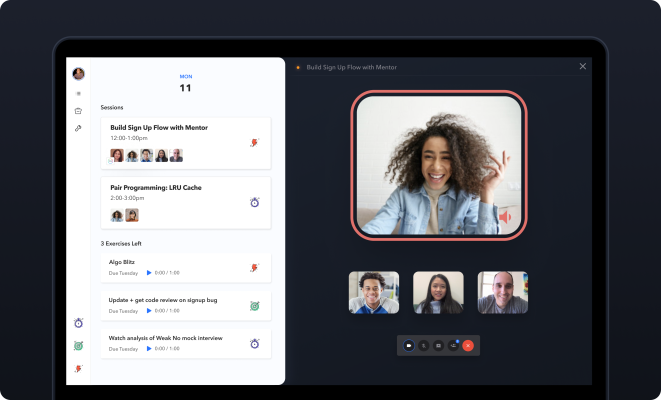Select the smiling man with curly hair thumbnail
This screenshot has height=400, width=661.
click(x=373, y=293)
